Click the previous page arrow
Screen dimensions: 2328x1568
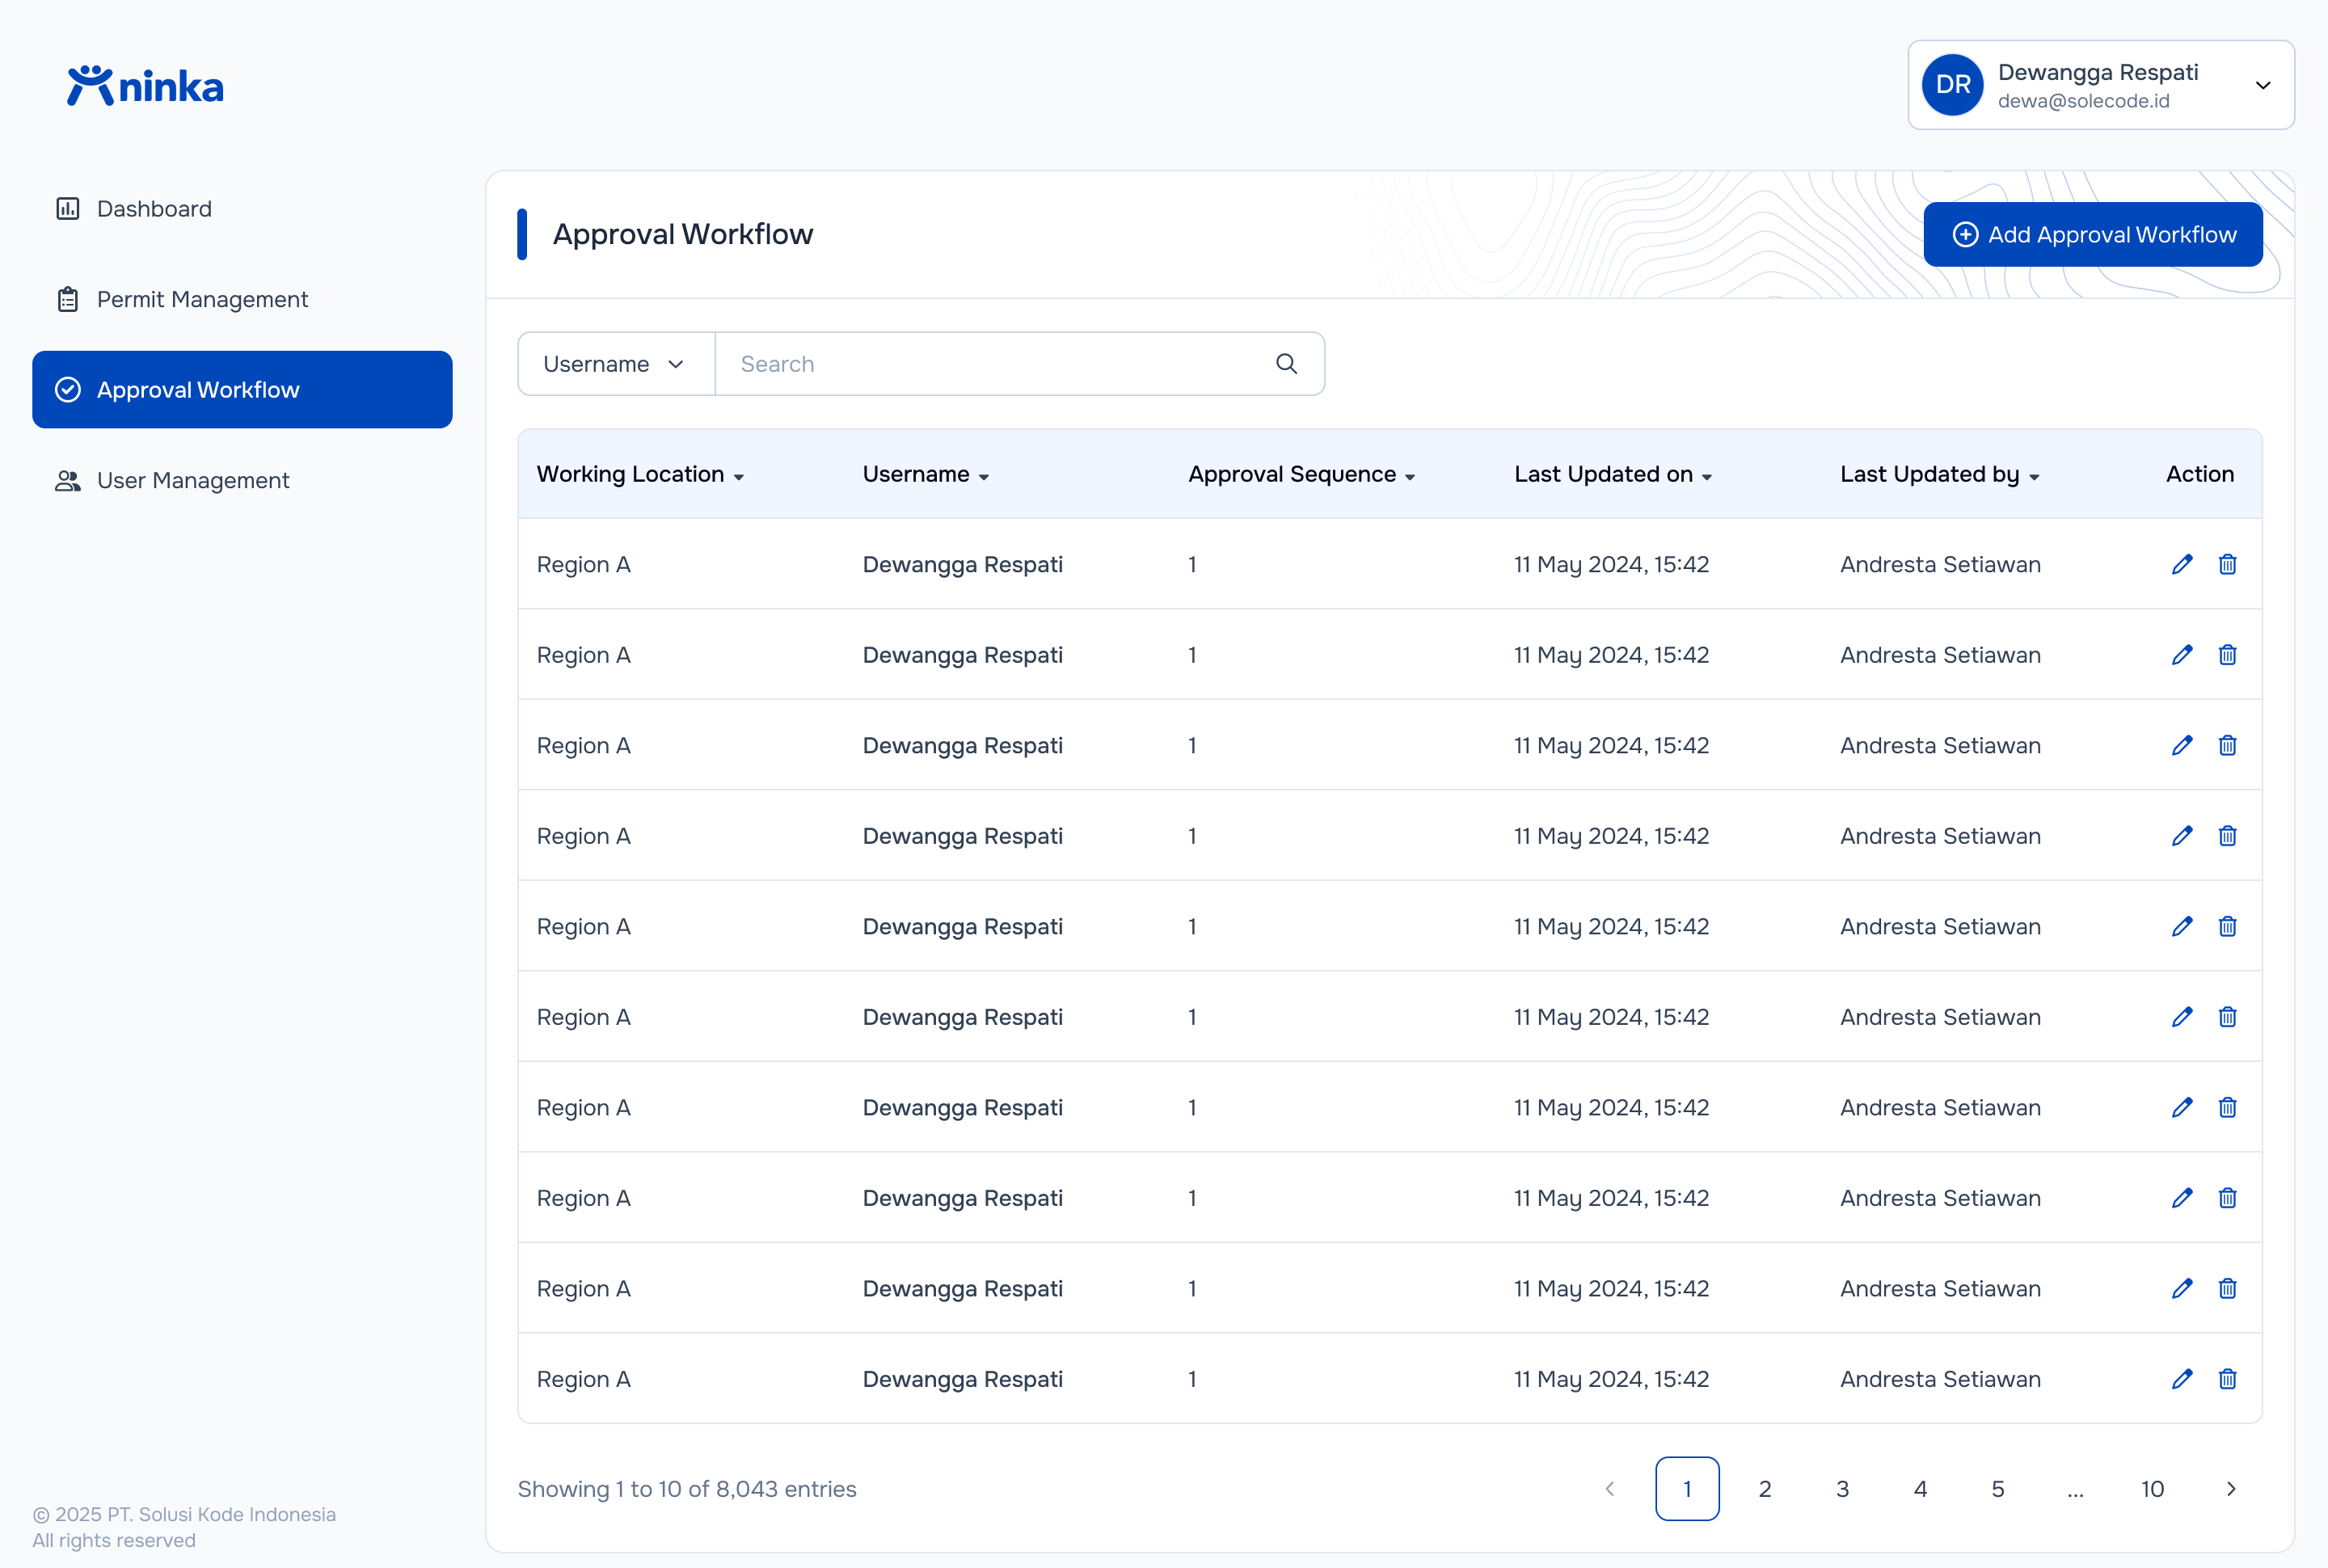[1610, 1488]
